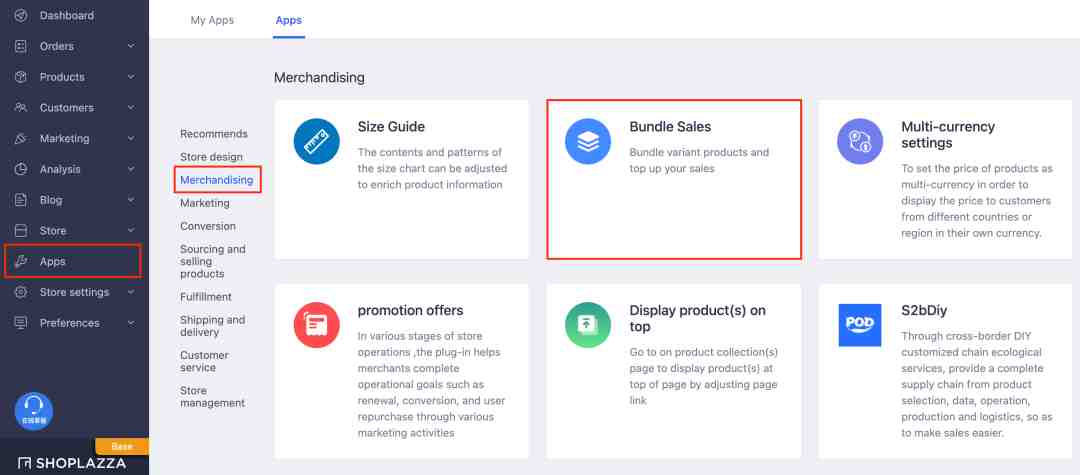This screenshot has width=1080, height=475.
Task: Click the promotion offers red icon
Action: tap(316, 325)
